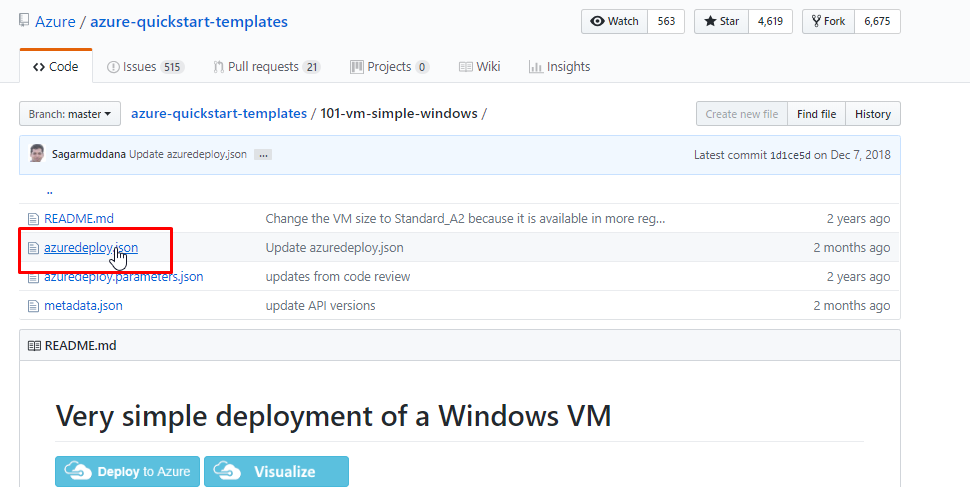Image resolution: width=970 pixels, height=487 pixels.
Task: Go up to parent directory (..)
Action: (x=49, y=190)
